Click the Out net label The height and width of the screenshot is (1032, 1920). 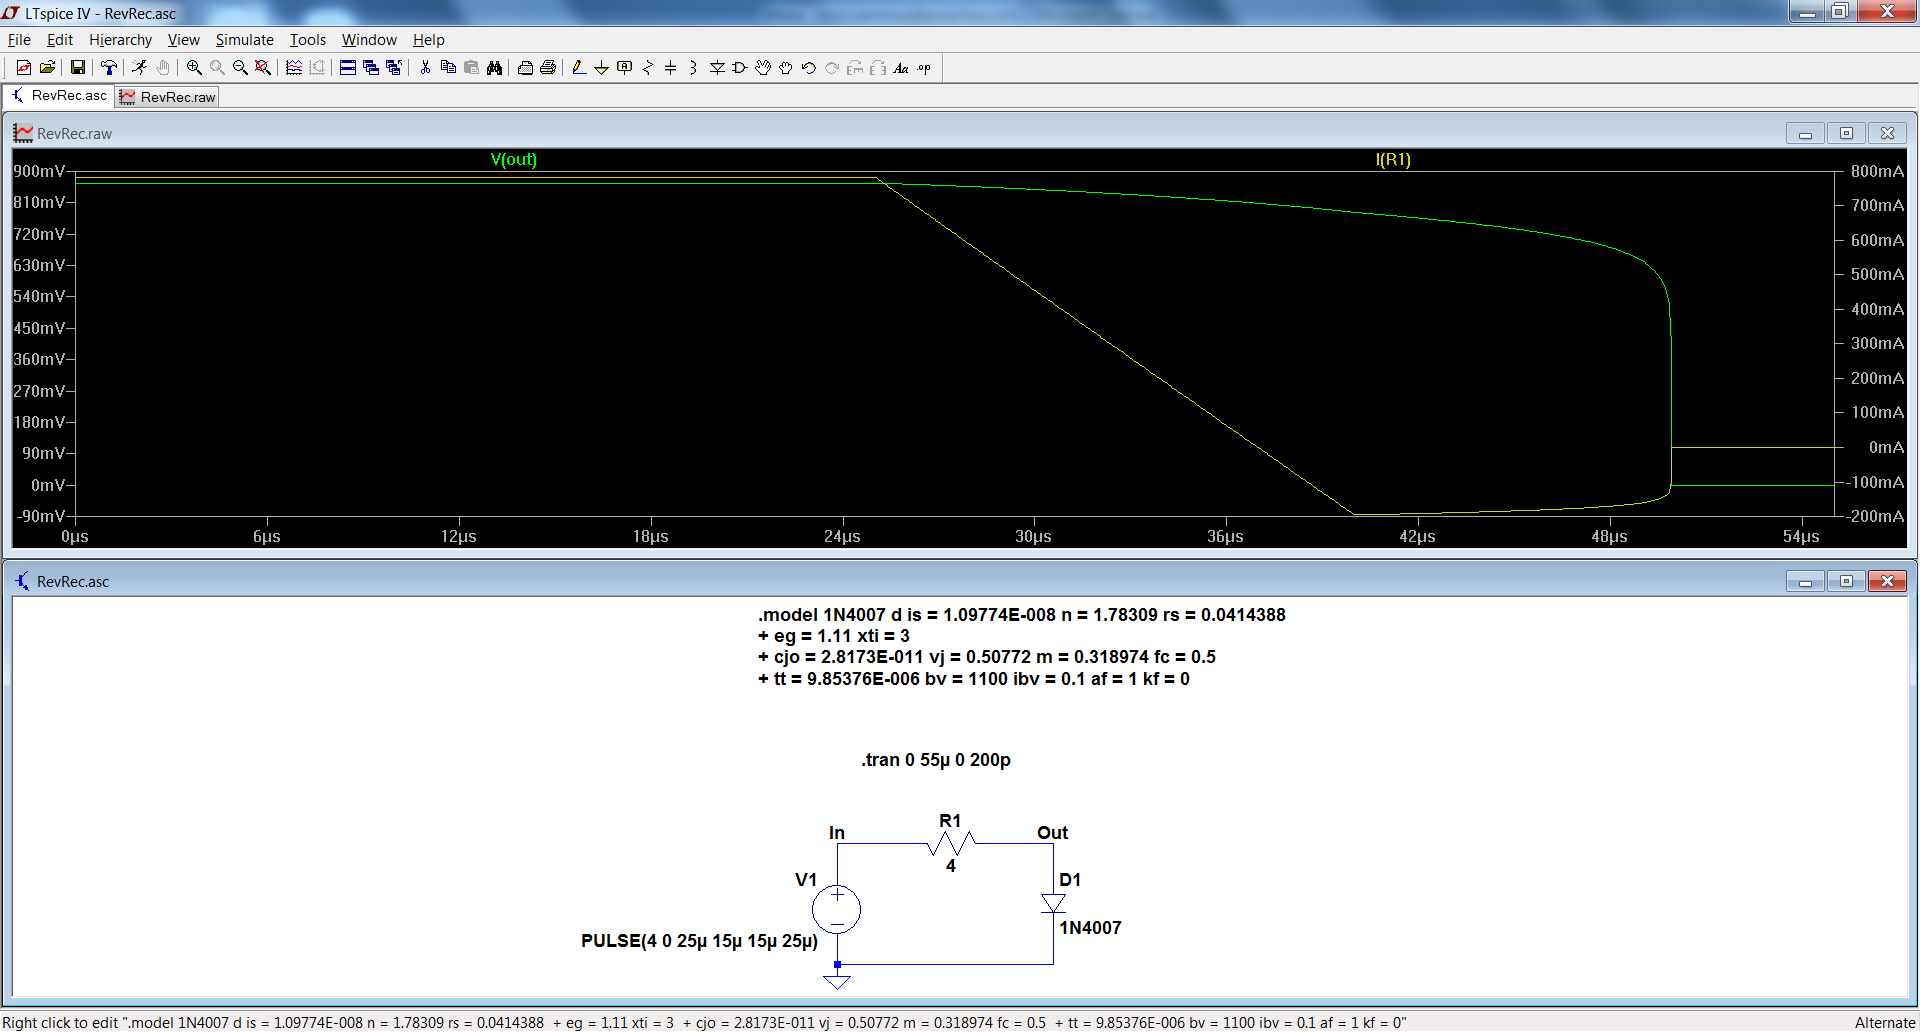(1052, 833)
